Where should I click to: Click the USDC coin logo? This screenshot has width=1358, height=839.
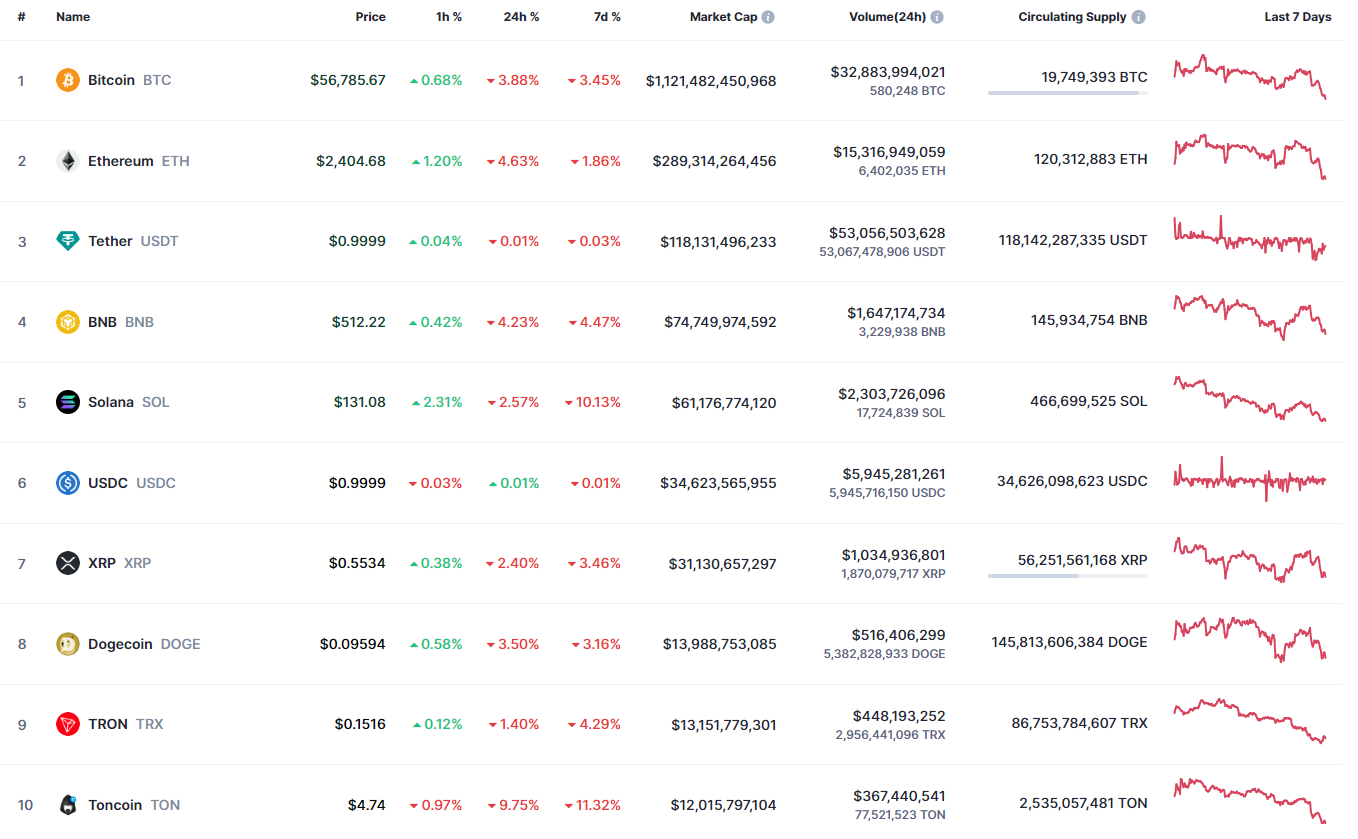[66, 483]
